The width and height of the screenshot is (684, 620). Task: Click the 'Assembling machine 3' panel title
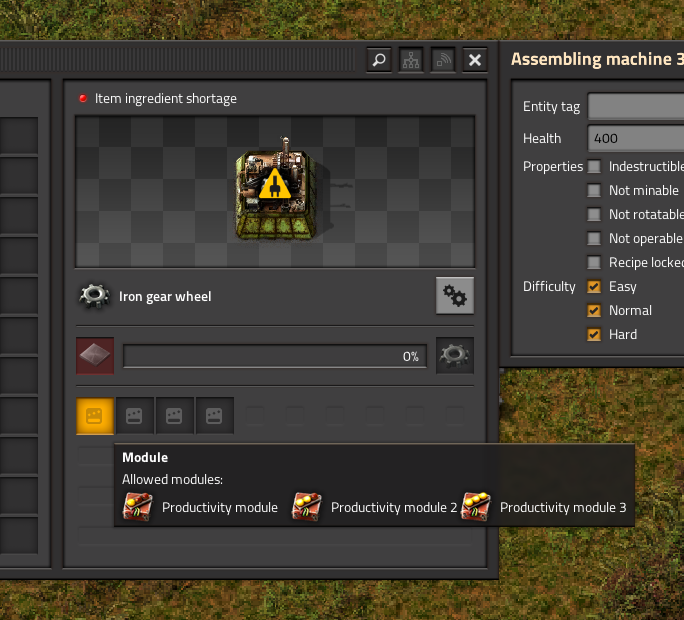click(598, 59)
